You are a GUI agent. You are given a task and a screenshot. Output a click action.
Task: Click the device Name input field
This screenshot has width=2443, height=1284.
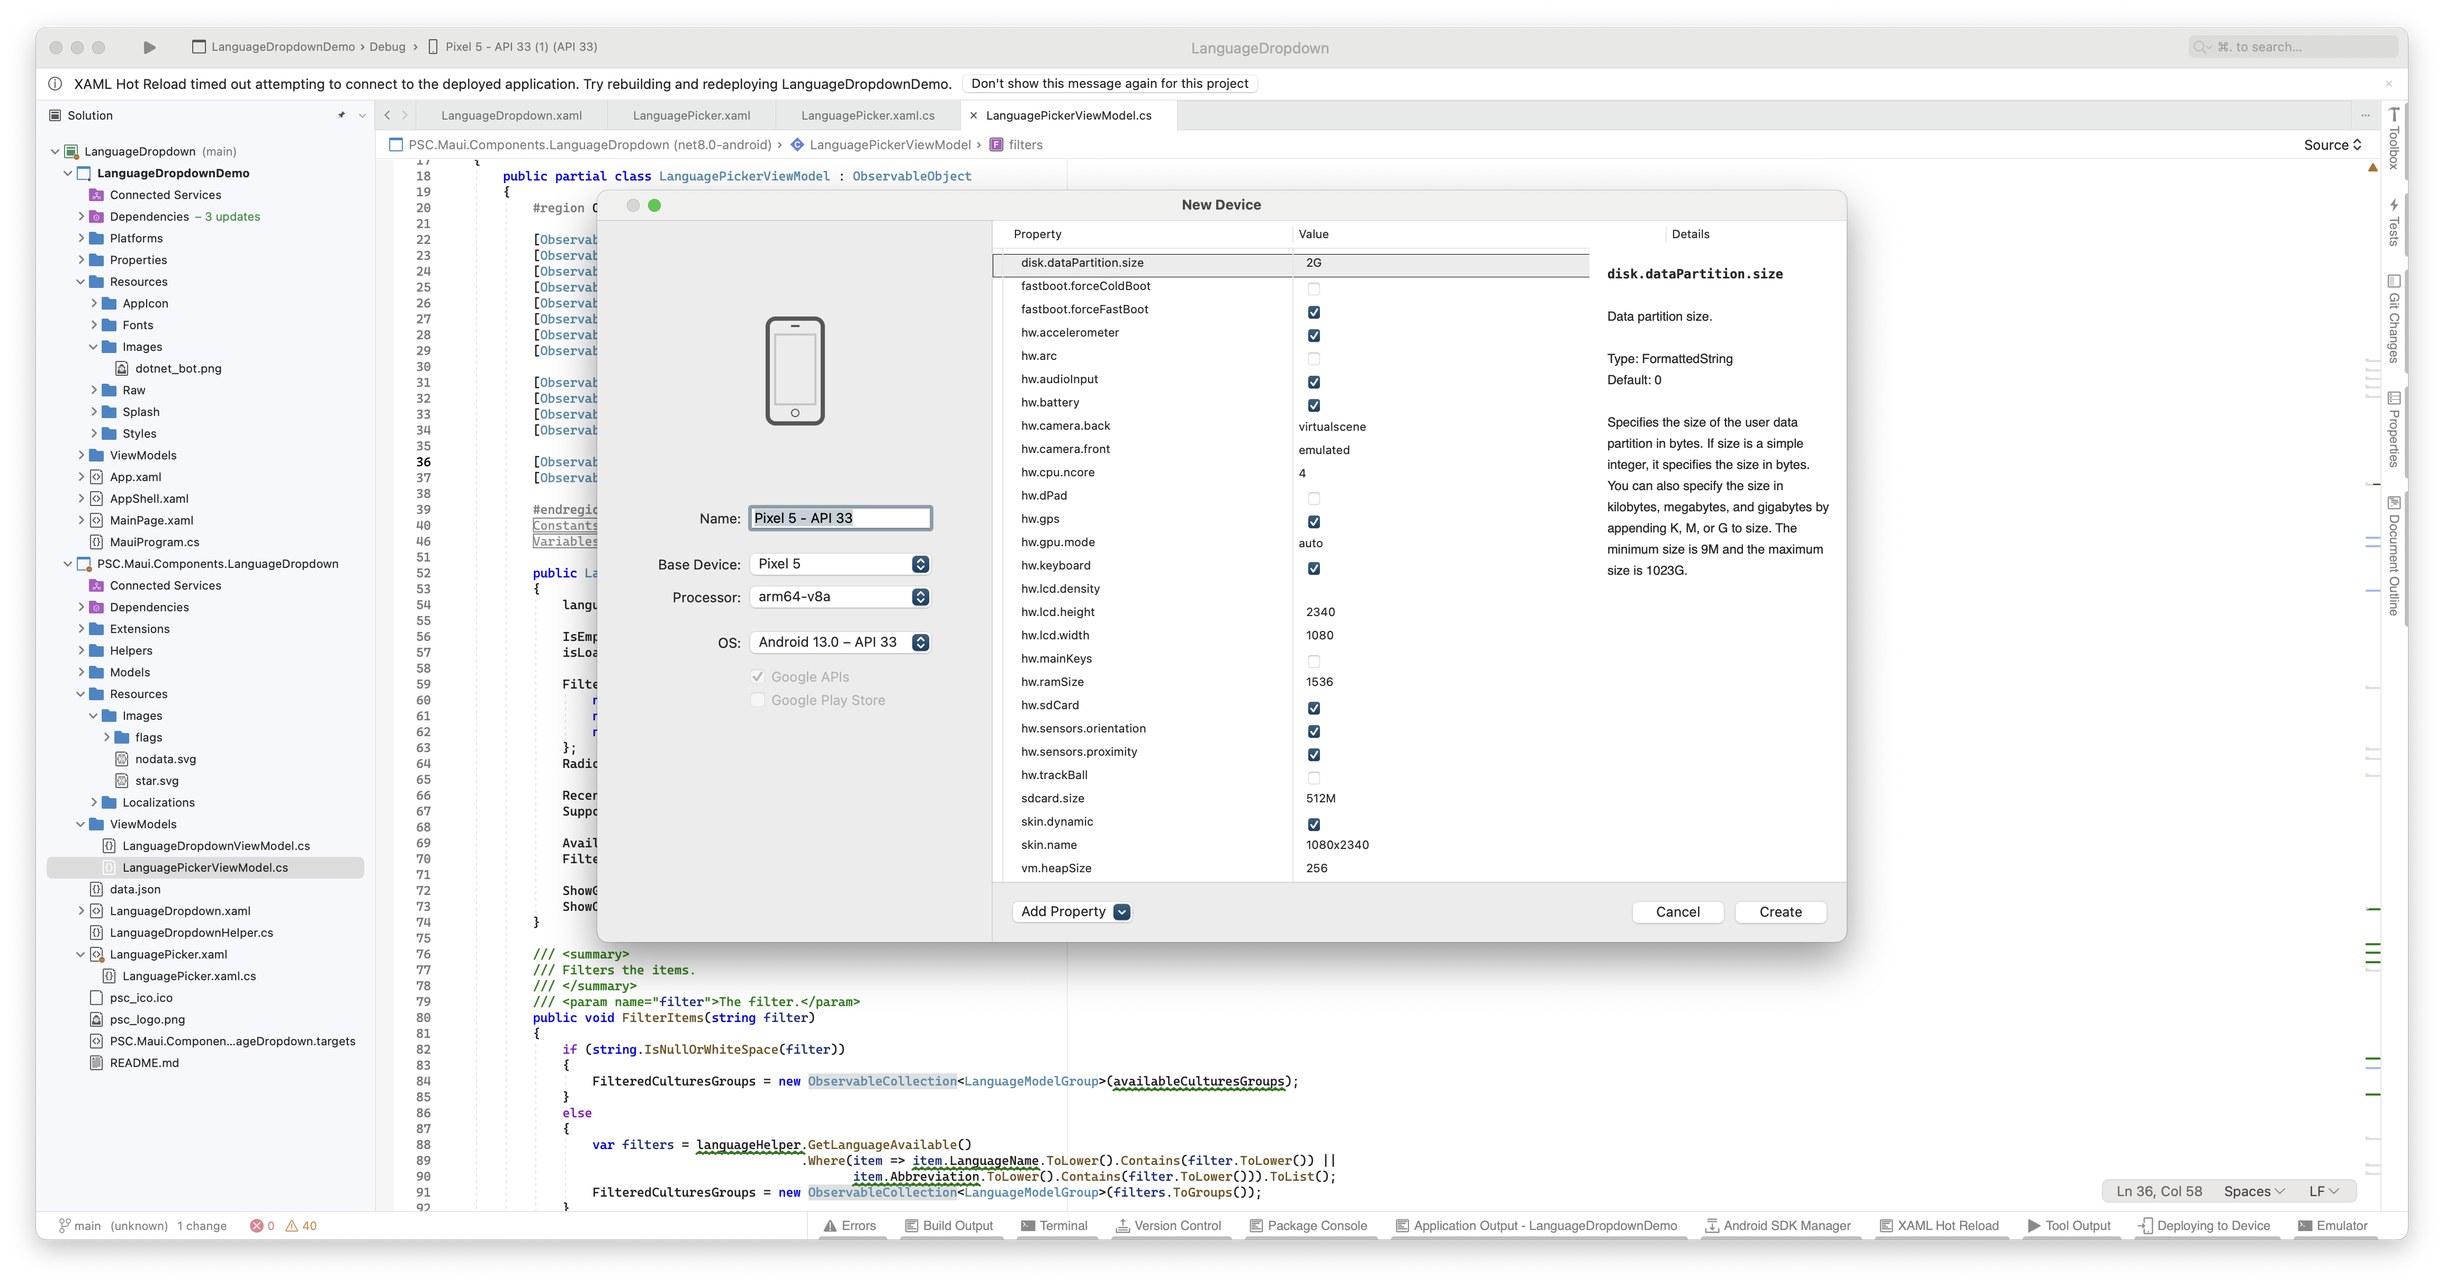pyautogui.click(x=840, y=518)
